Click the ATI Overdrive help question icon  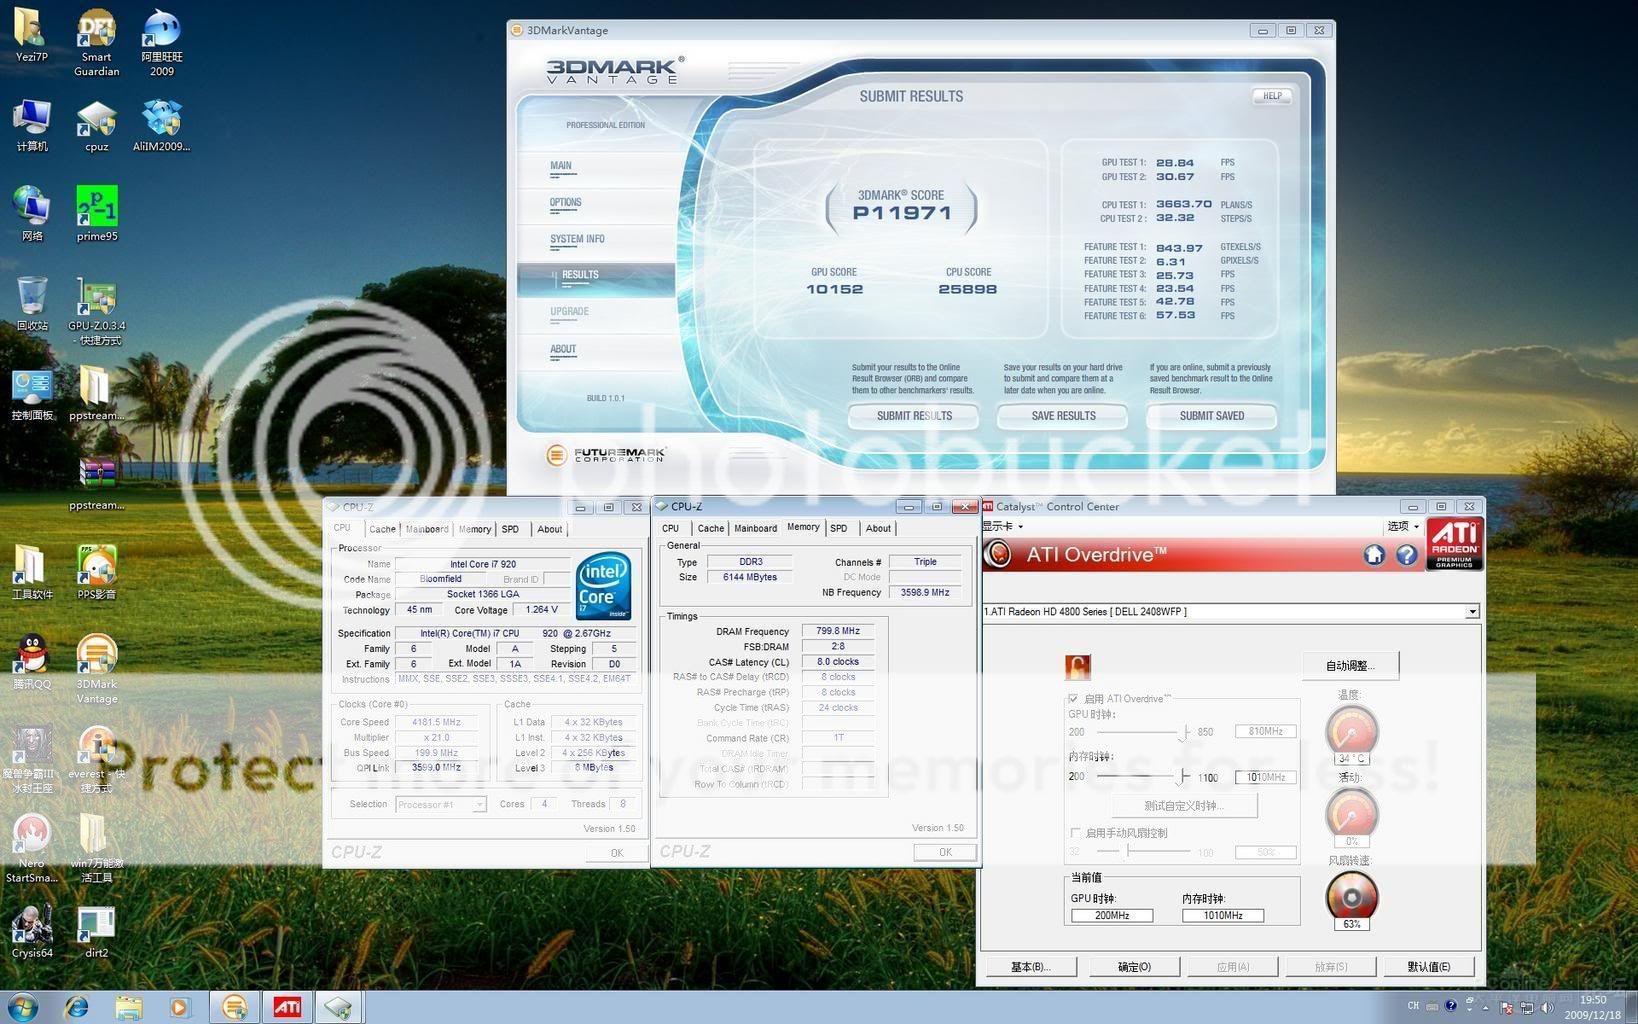pyautogui.click(x=1407, y=555)
